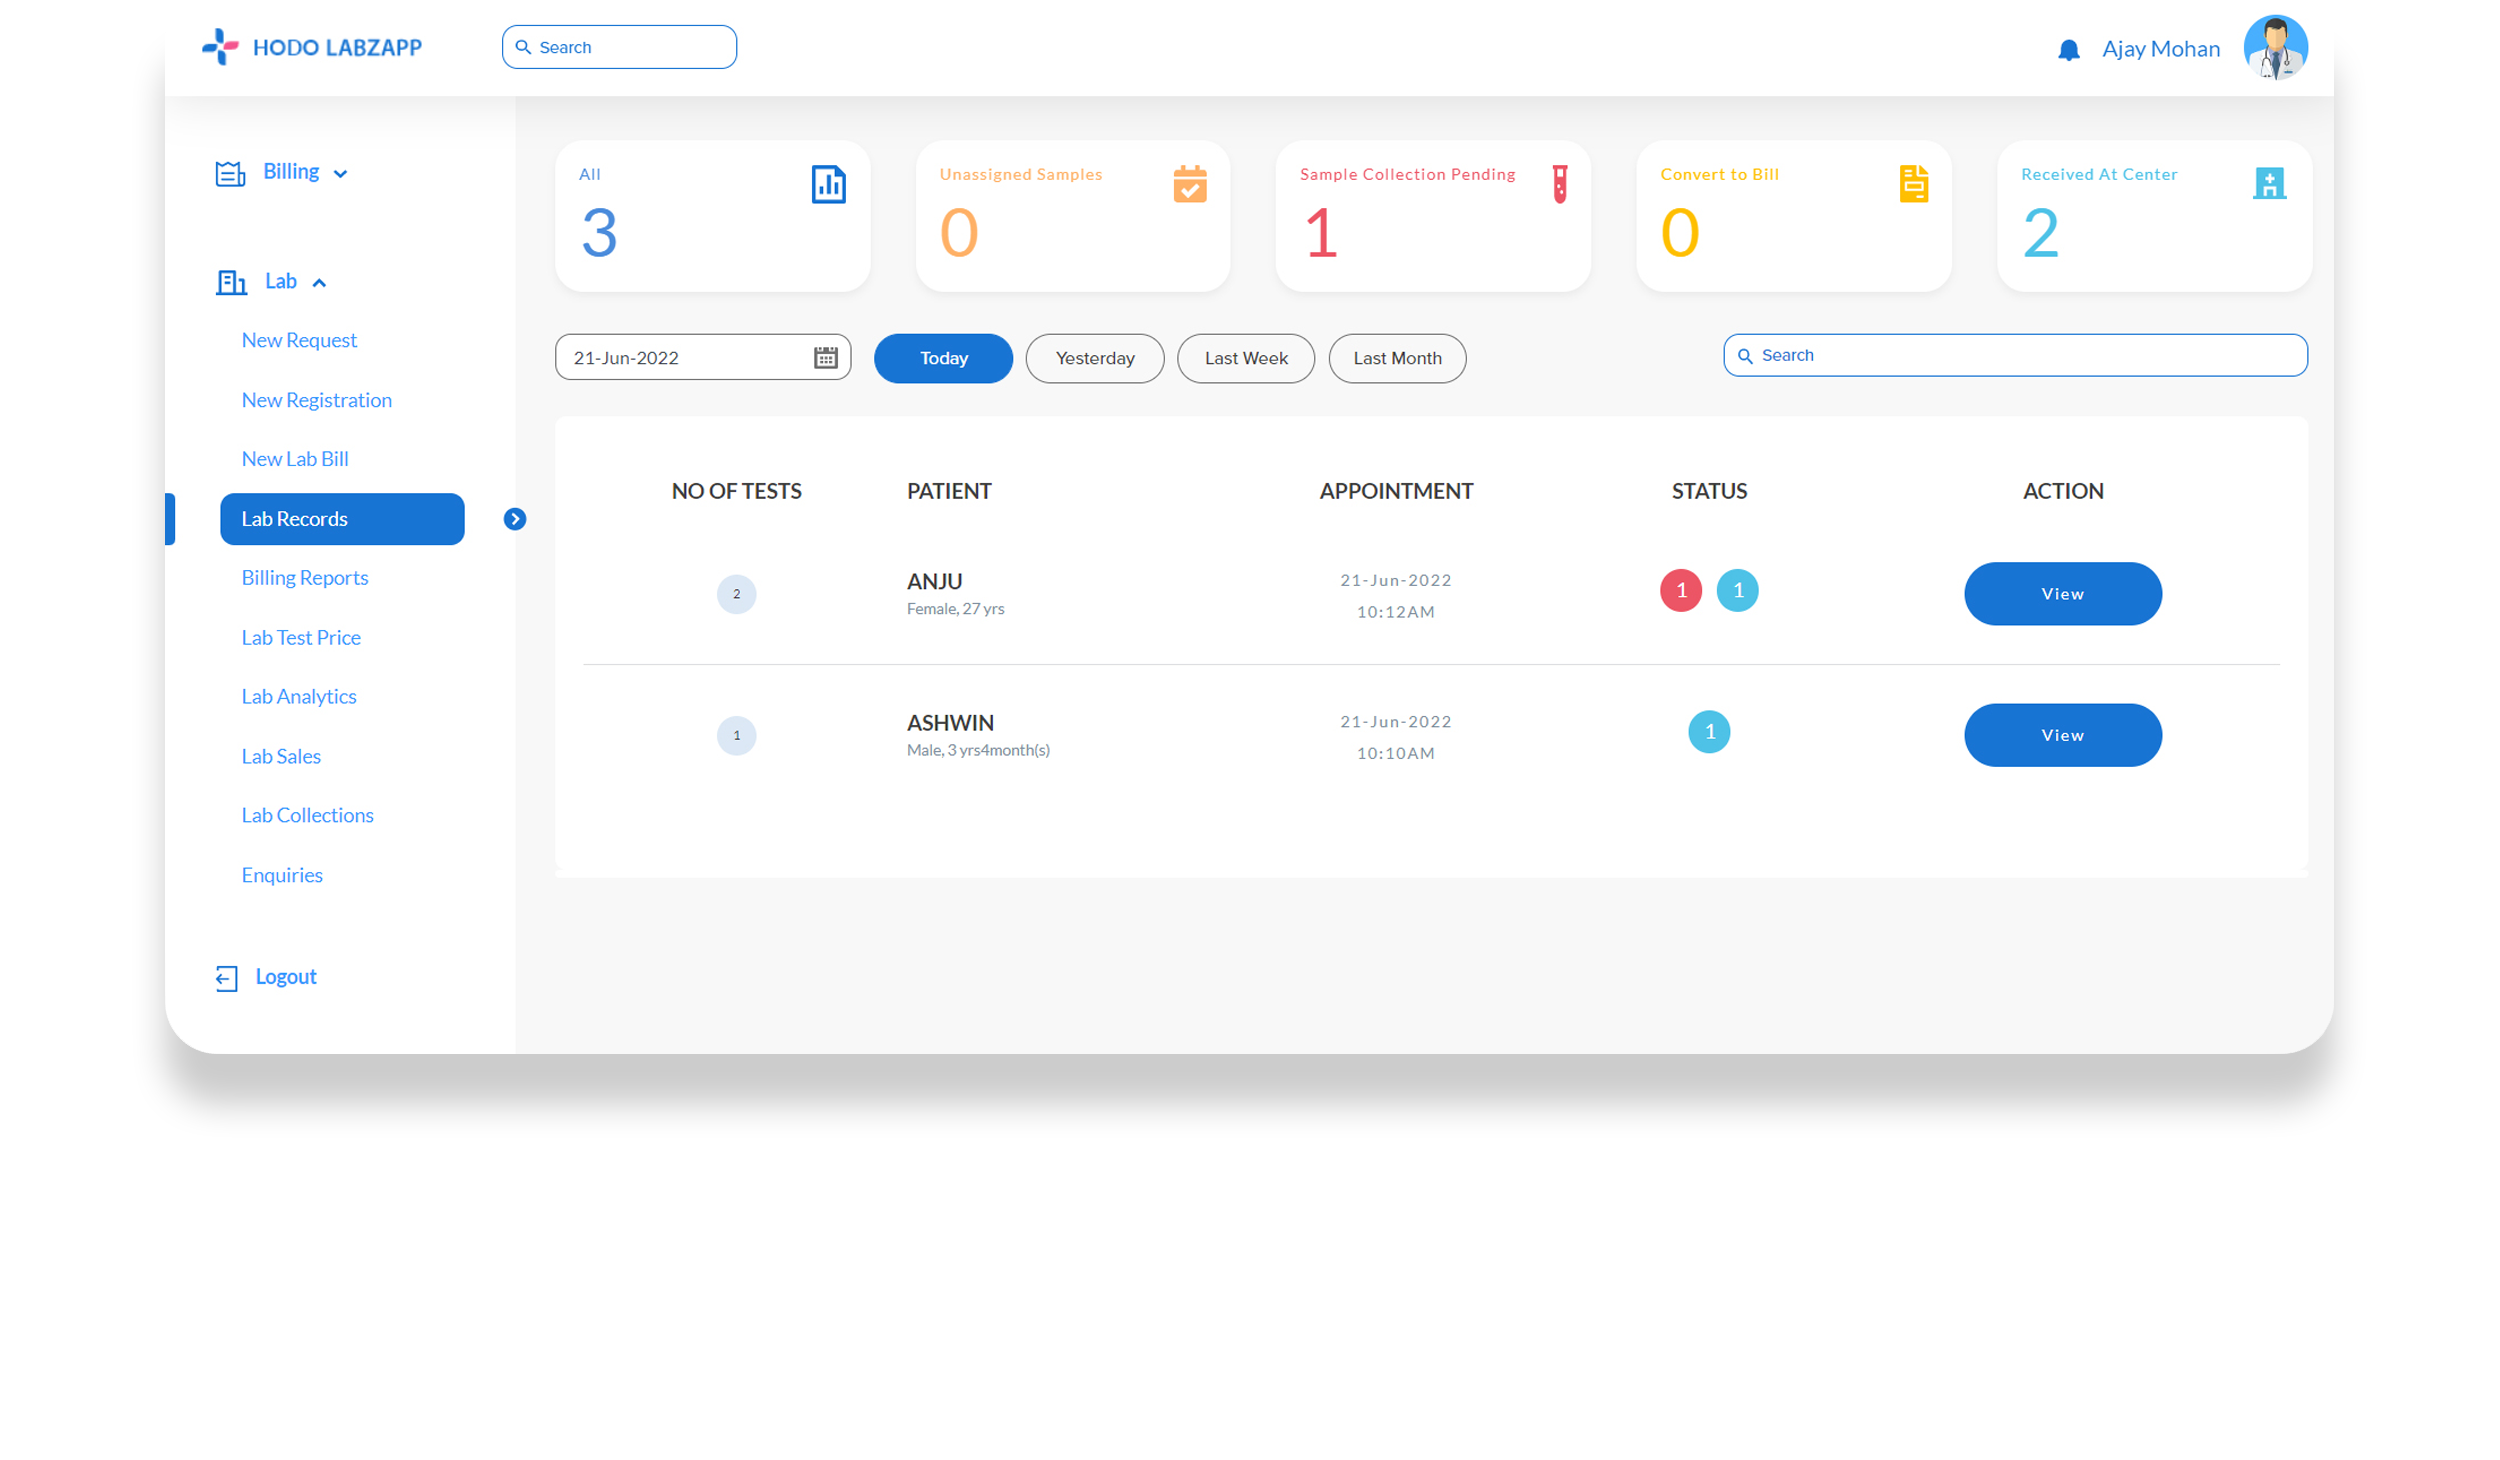The image size is (2500, 1460).
Task: Select the Yesterday date filter
Action: (1094, 358)
